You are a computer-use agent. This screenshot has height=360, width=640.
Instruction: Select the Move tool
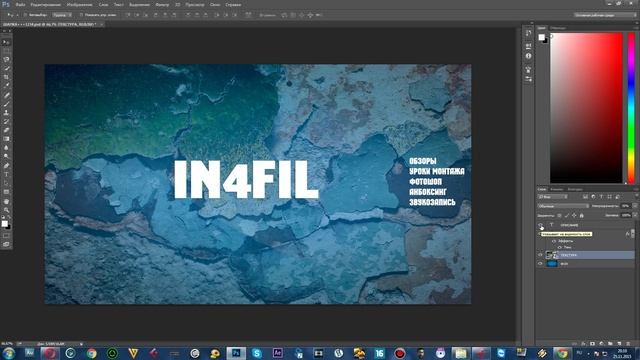(6, 42)
